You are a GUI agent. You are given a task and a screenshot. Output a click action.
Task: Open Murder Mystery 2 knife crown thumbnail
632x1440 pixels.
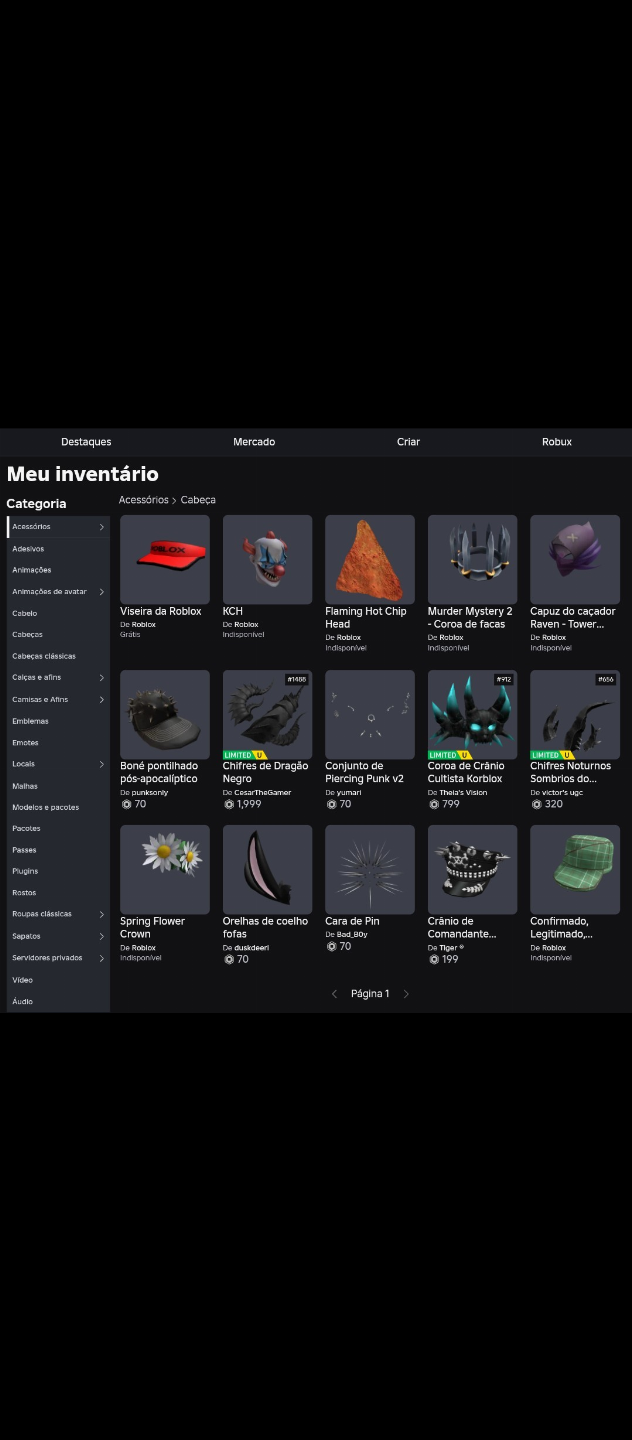coord(472,560)
